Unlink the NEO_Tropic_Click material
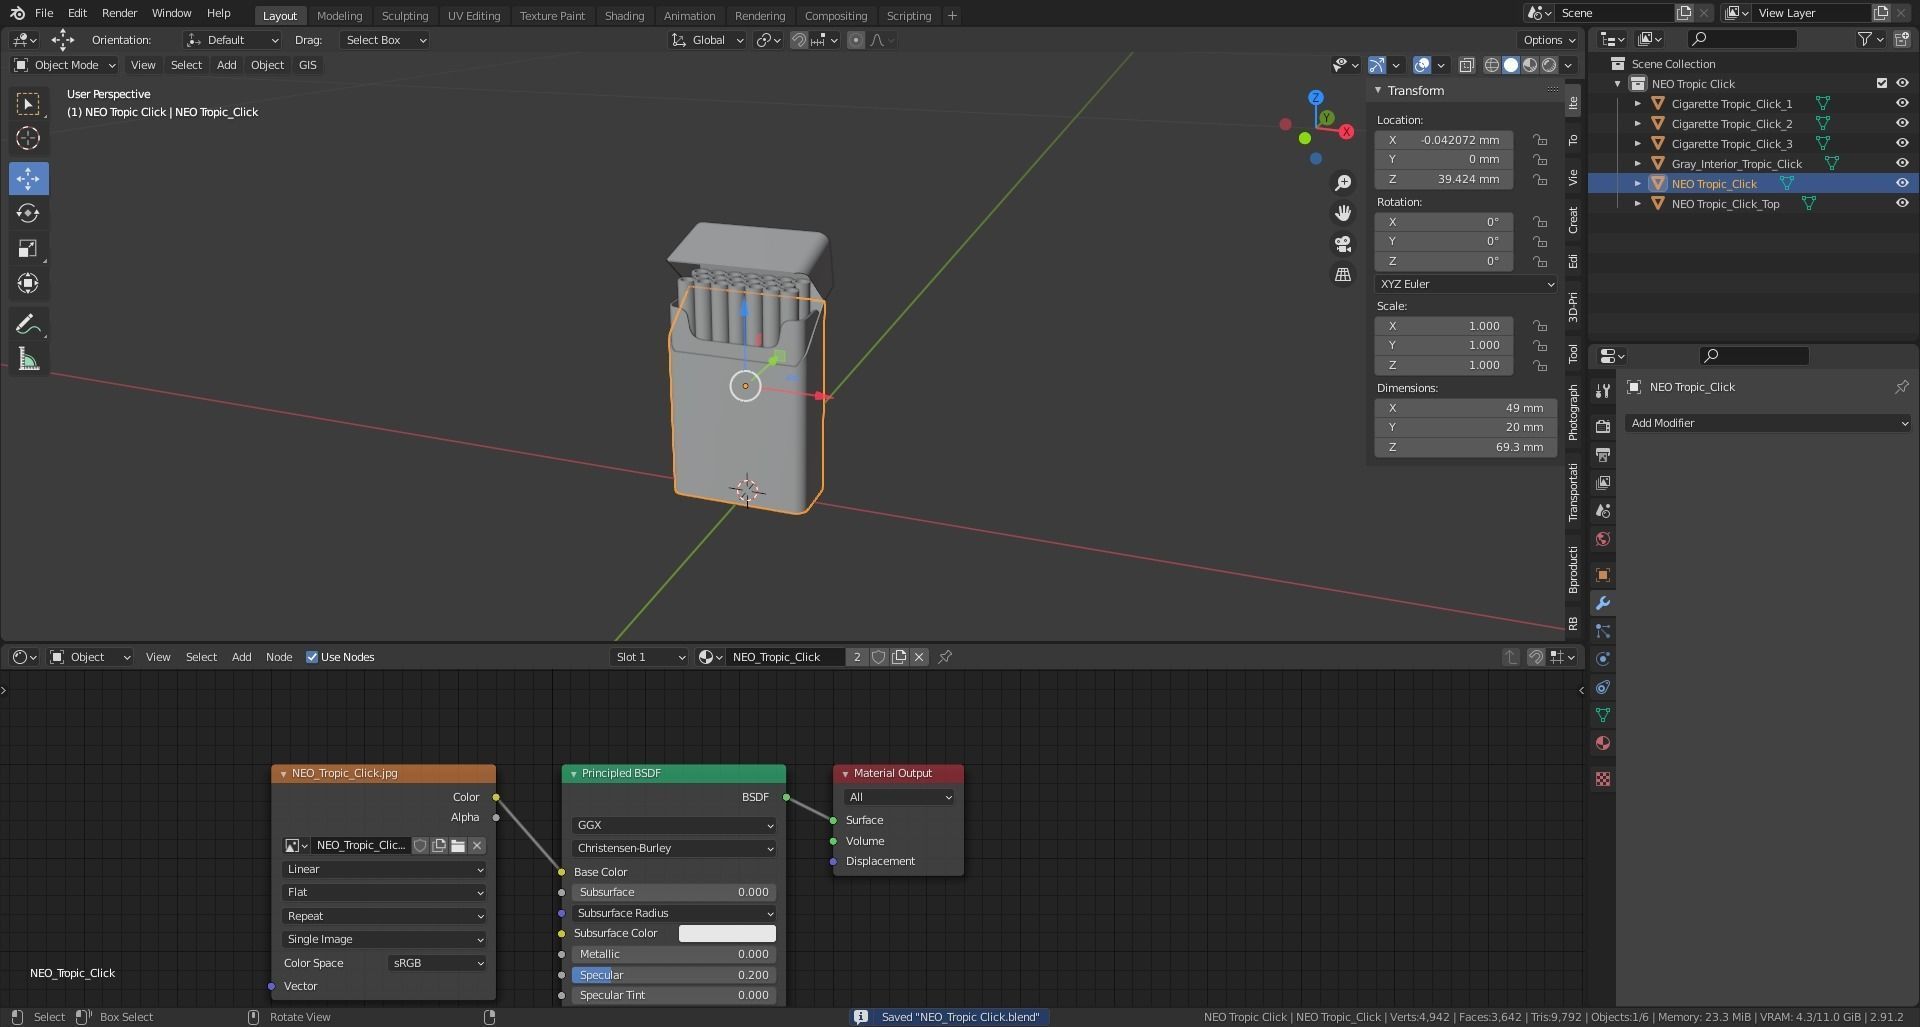 pyautogui.click(x=919, y=657)
